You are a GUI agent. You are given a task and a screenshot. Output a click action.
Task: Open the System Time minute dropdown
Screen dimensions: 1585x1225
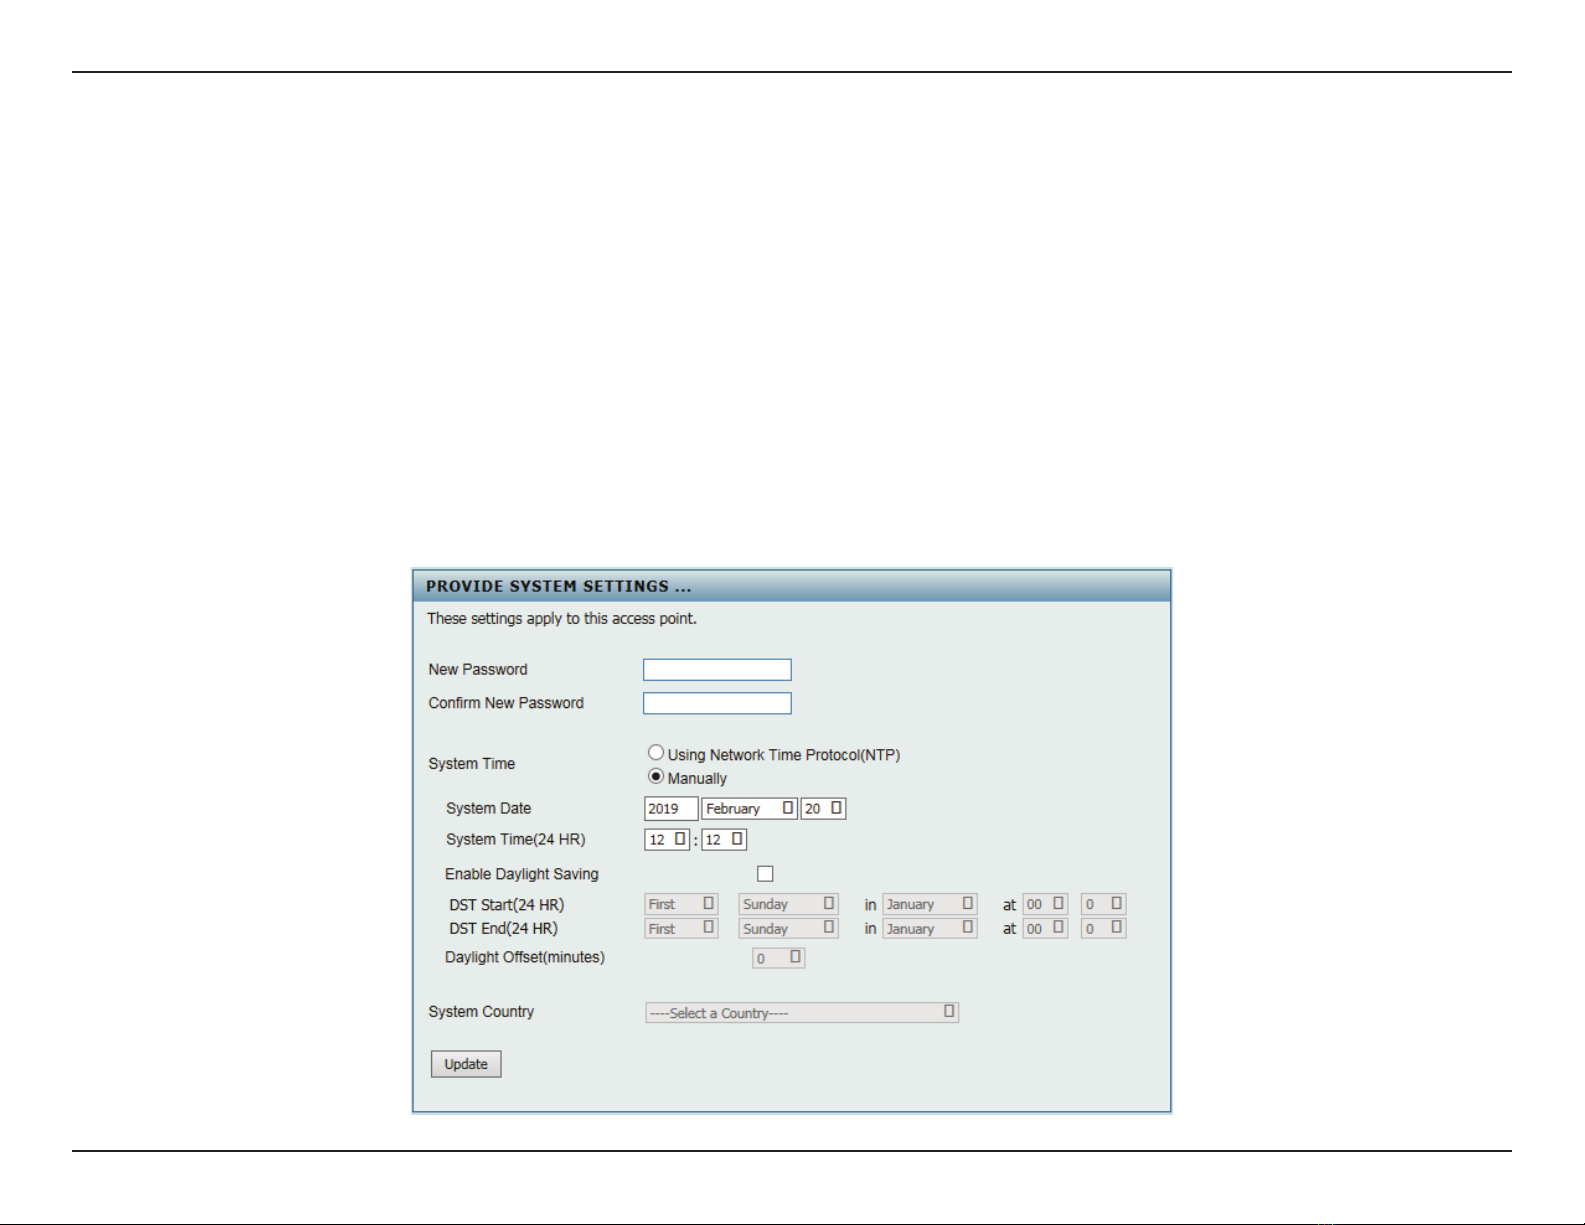coord(724,839)
